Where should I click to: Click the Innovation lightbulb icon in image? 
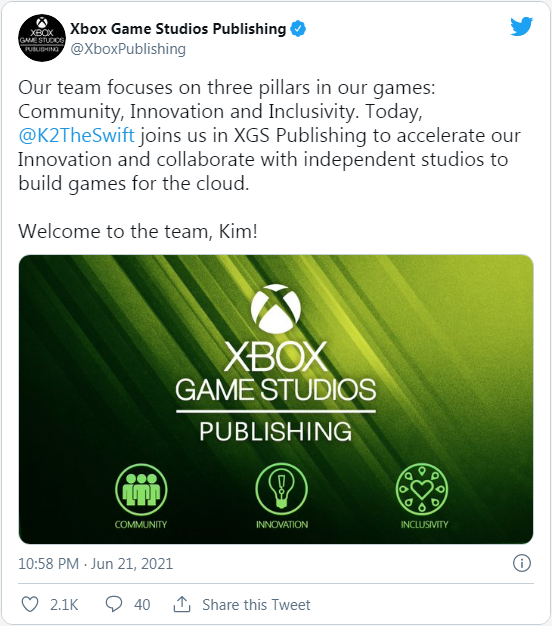click(x=282, y=489)
